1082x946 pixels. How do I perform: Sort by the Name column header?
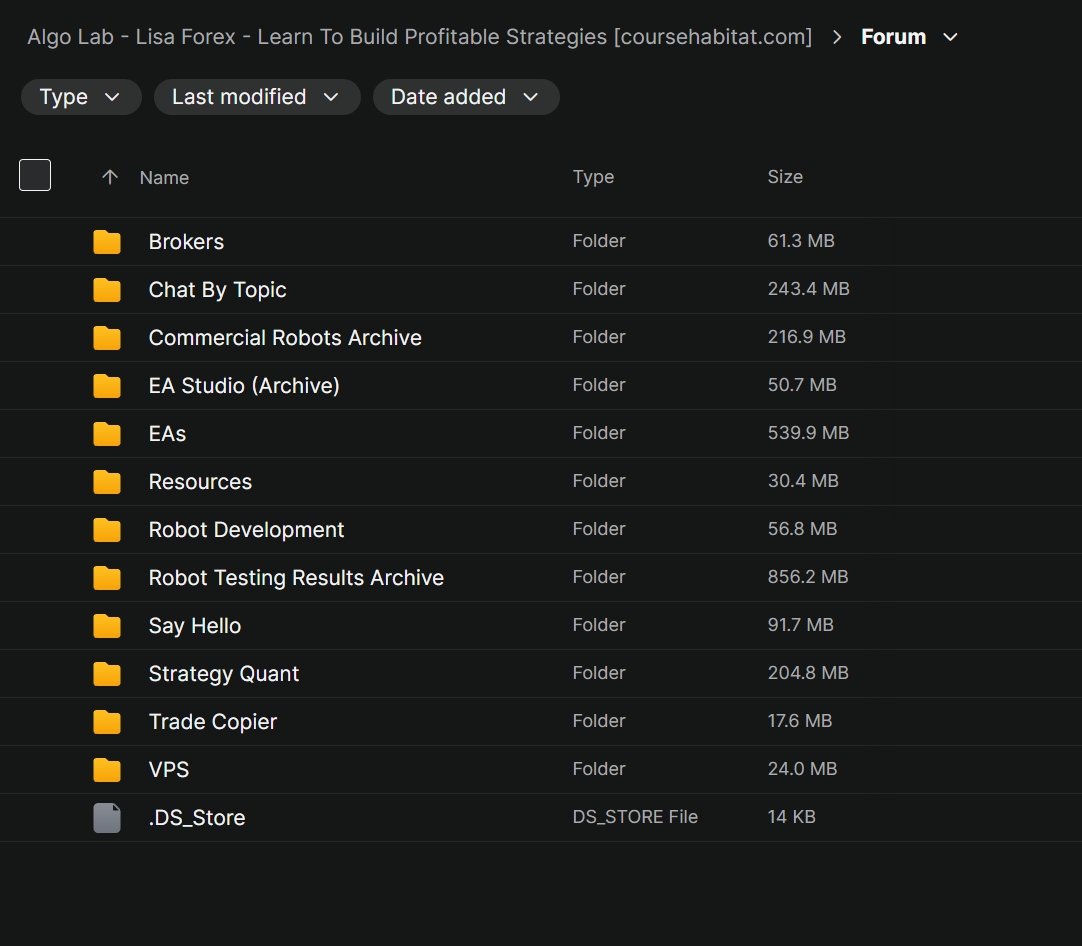tap(164, 177)
